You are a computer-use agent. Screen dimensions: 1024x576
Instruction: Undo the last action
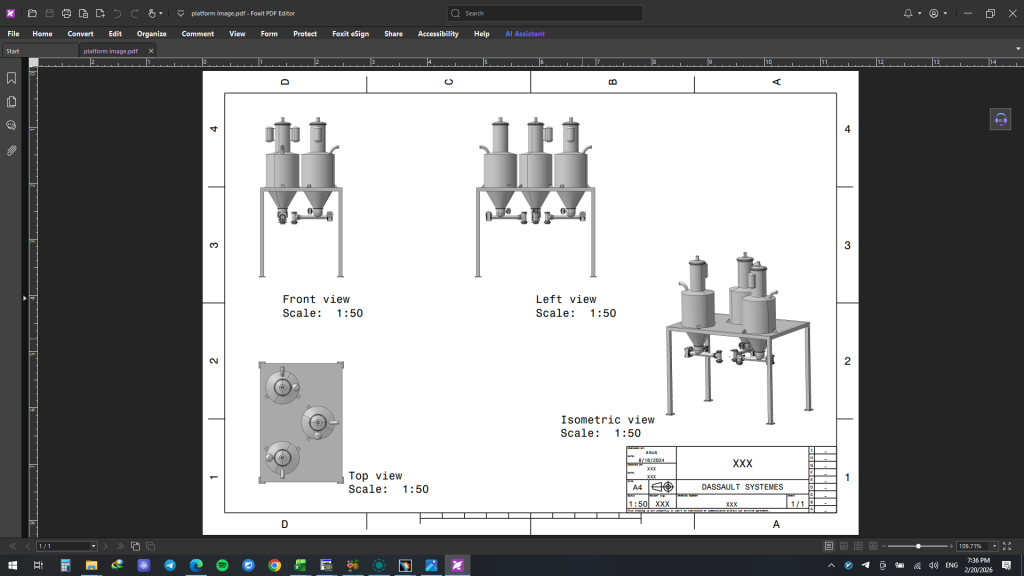point(117,13)
